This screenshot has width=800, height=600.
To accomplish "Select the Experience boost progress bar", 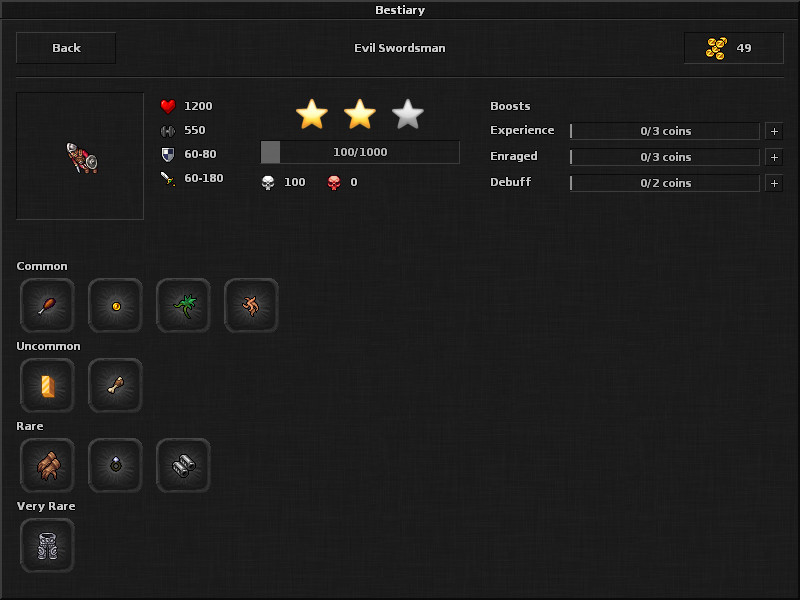I will pyautogui.click(x=665, y=131).
